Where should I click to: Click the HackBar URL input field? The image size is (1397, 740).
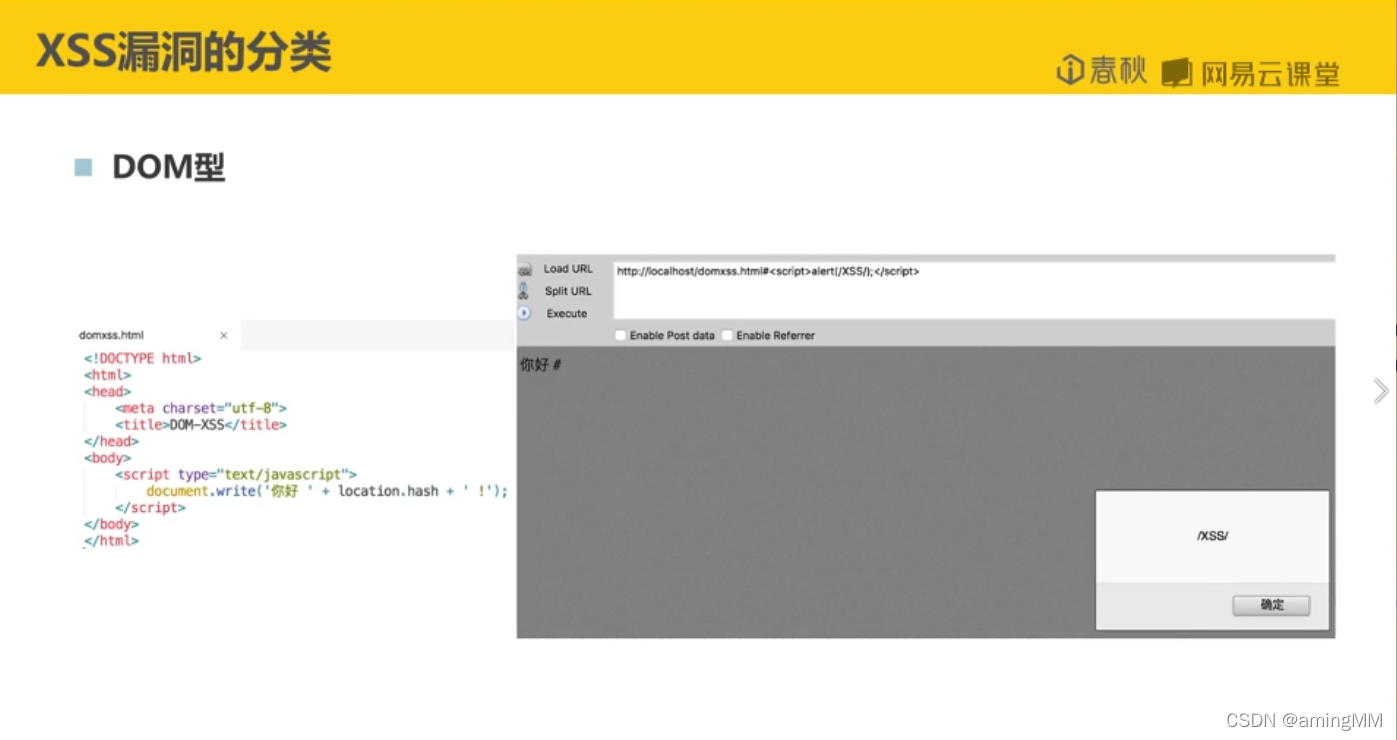(974, 290)
